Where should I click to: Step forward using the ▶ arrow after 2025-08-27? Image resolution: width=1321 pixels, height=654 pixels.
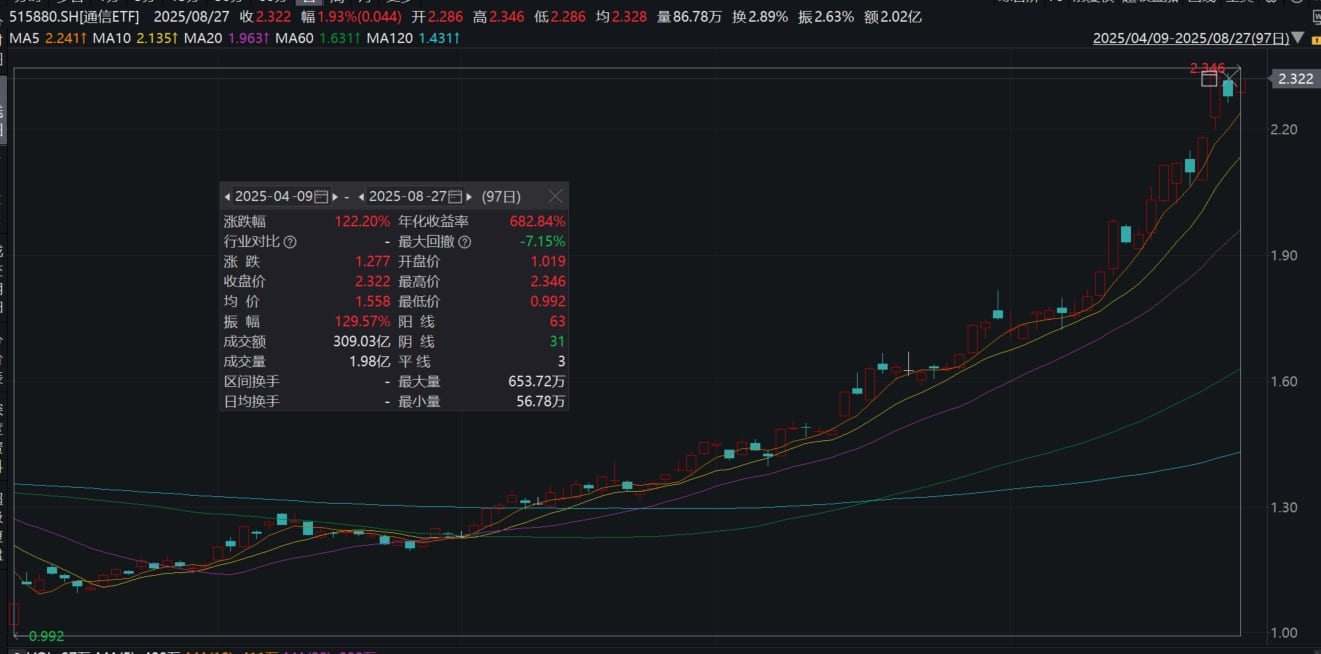tap(470, 196)
